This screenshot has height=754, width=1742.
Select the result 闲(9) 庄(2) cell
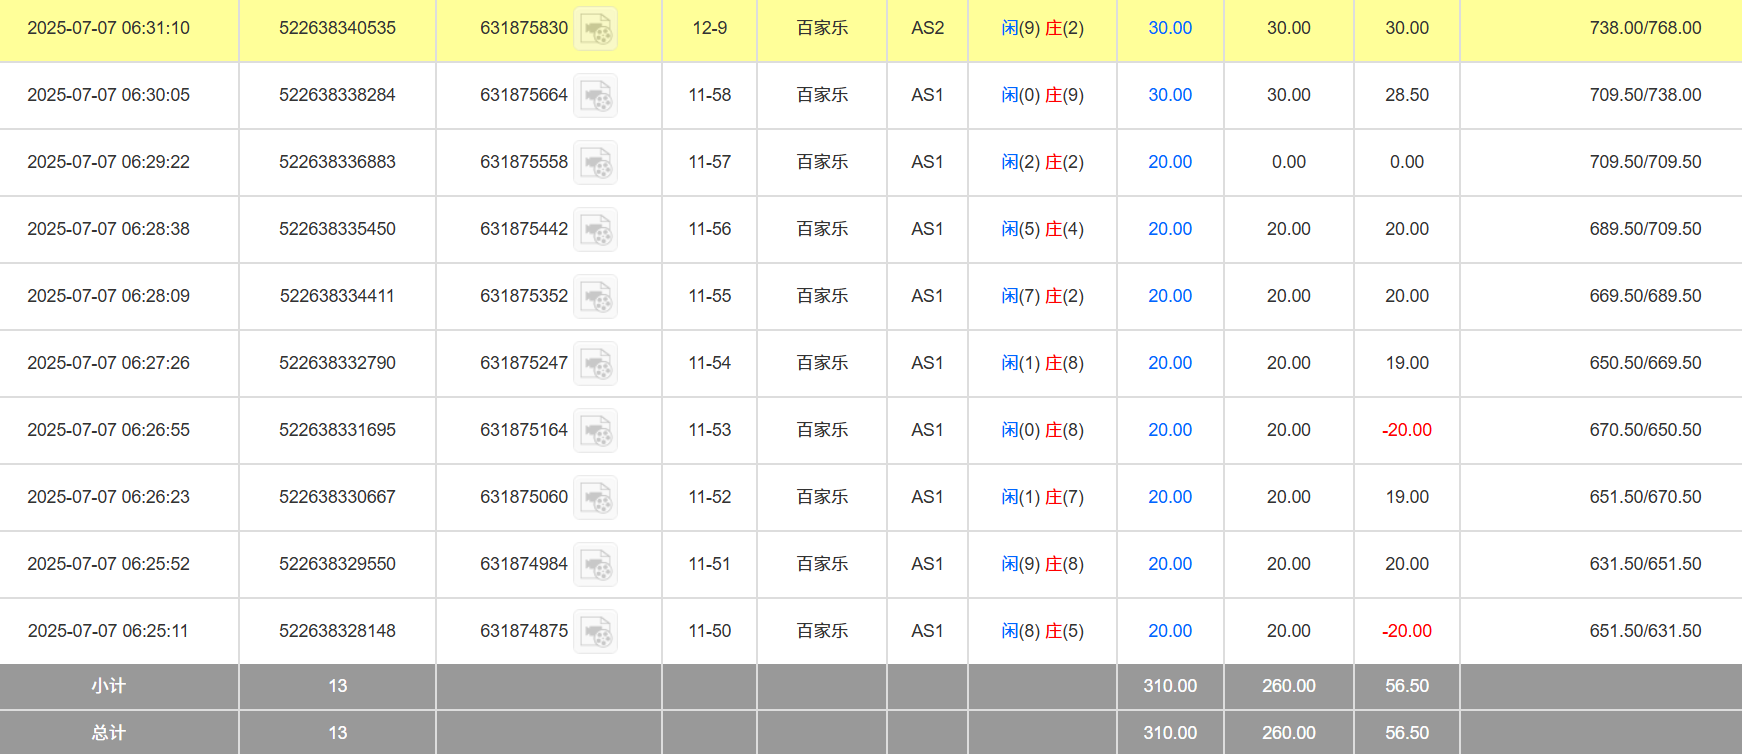(1042, 28)
